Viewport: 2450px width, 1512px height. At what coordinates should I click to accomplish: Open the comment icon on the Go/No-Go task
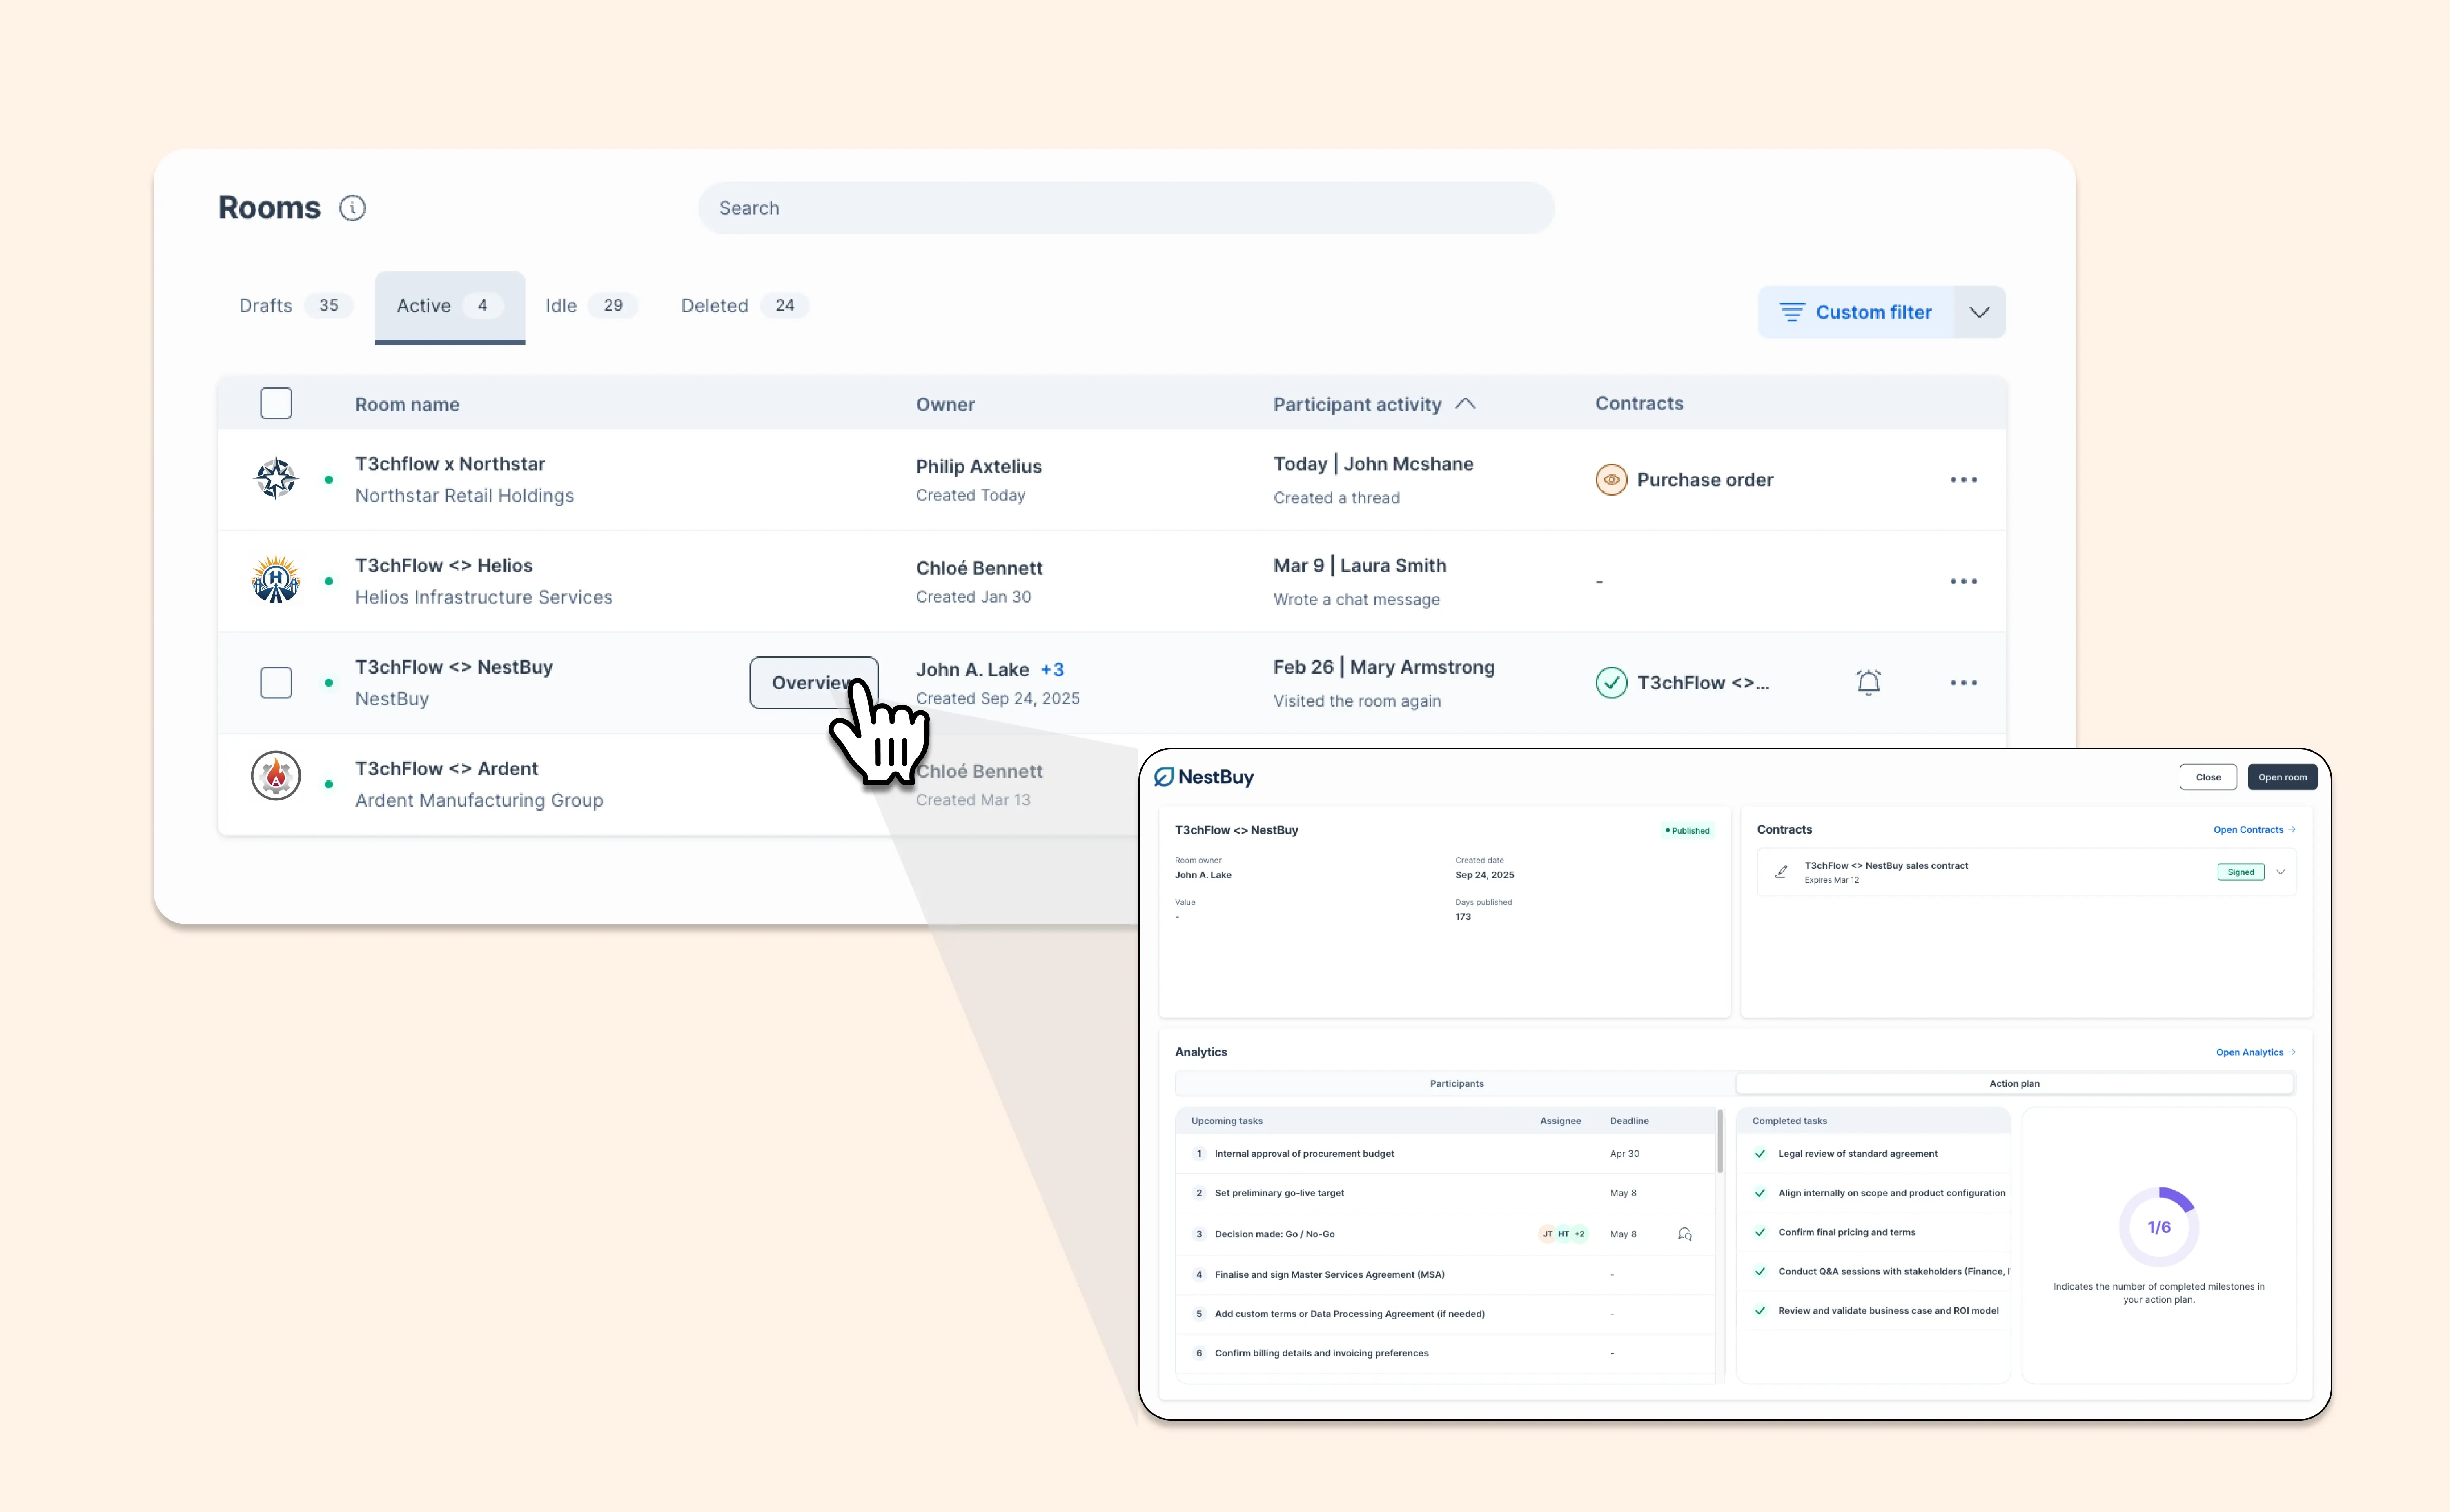click(x=1685, y=1234)
